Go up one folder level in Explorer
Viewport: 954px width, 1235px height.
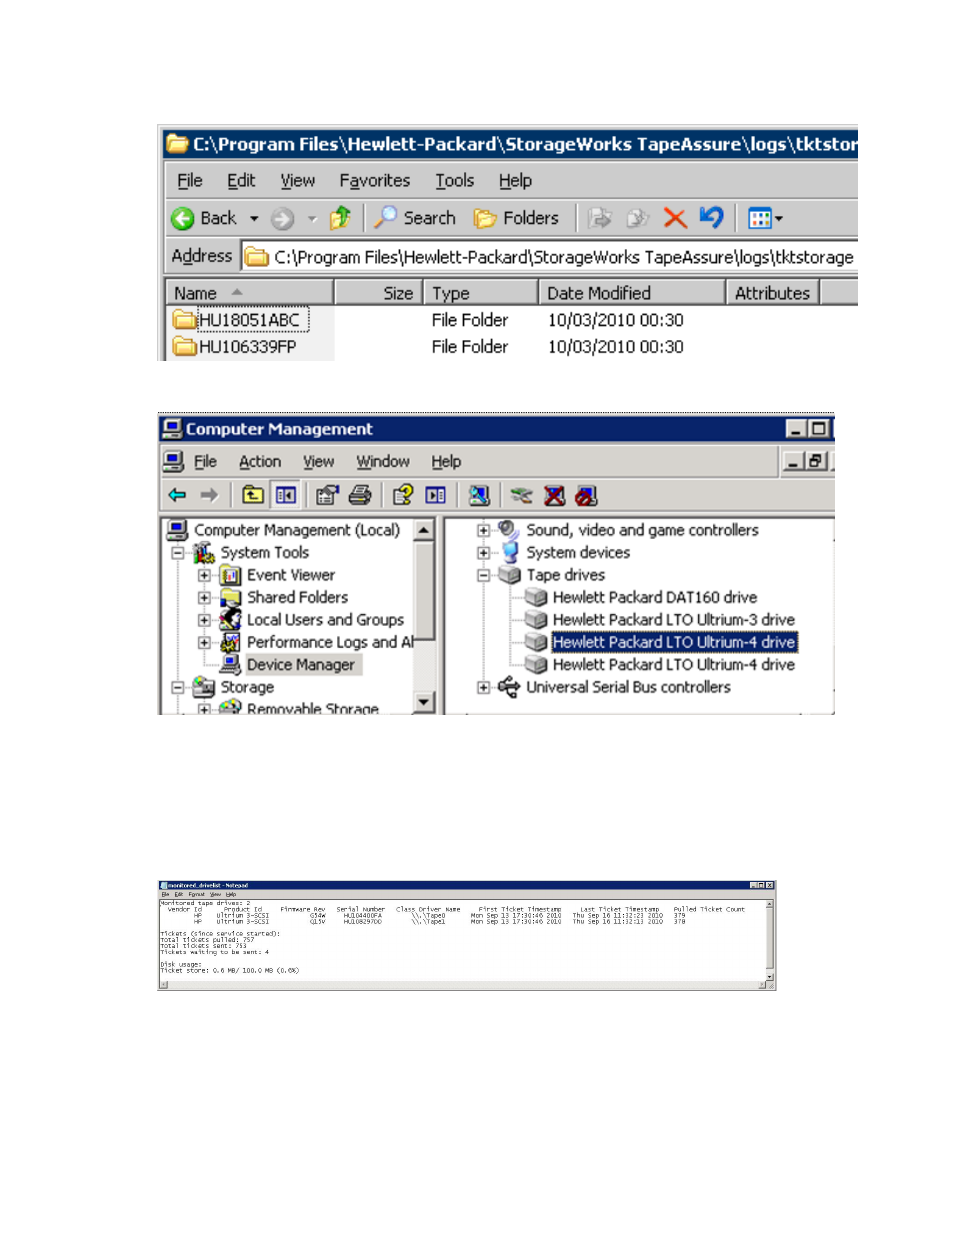[x=341, y=218]
